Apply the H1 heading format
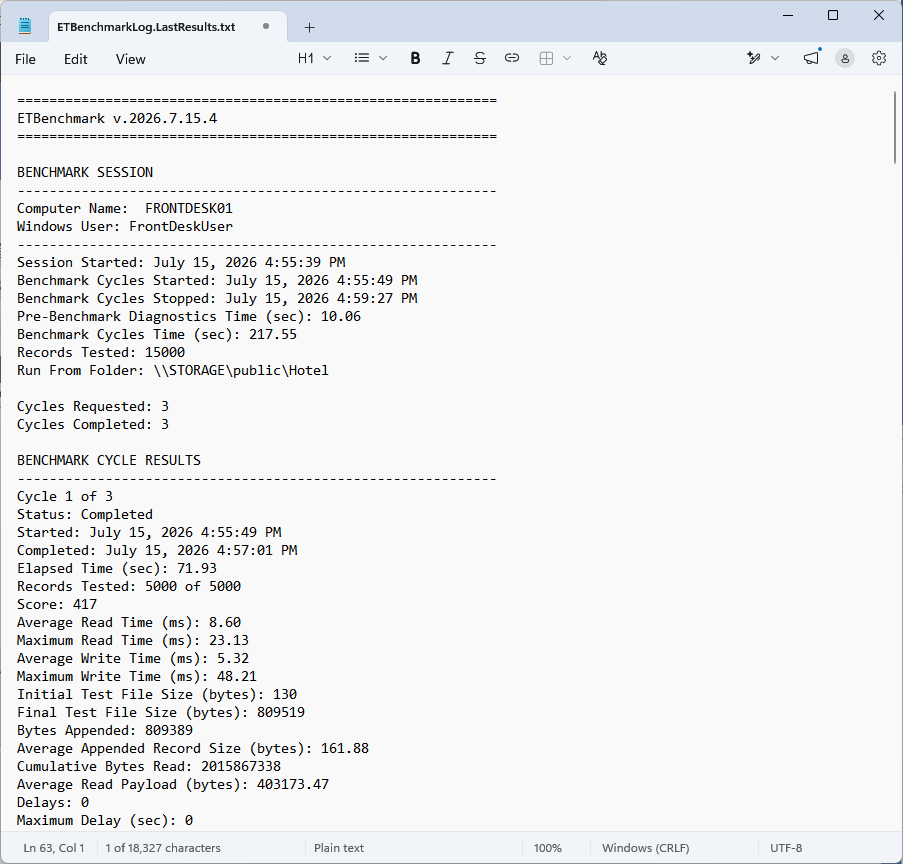Viewport: 903px width, 864px height. point(306,58)
